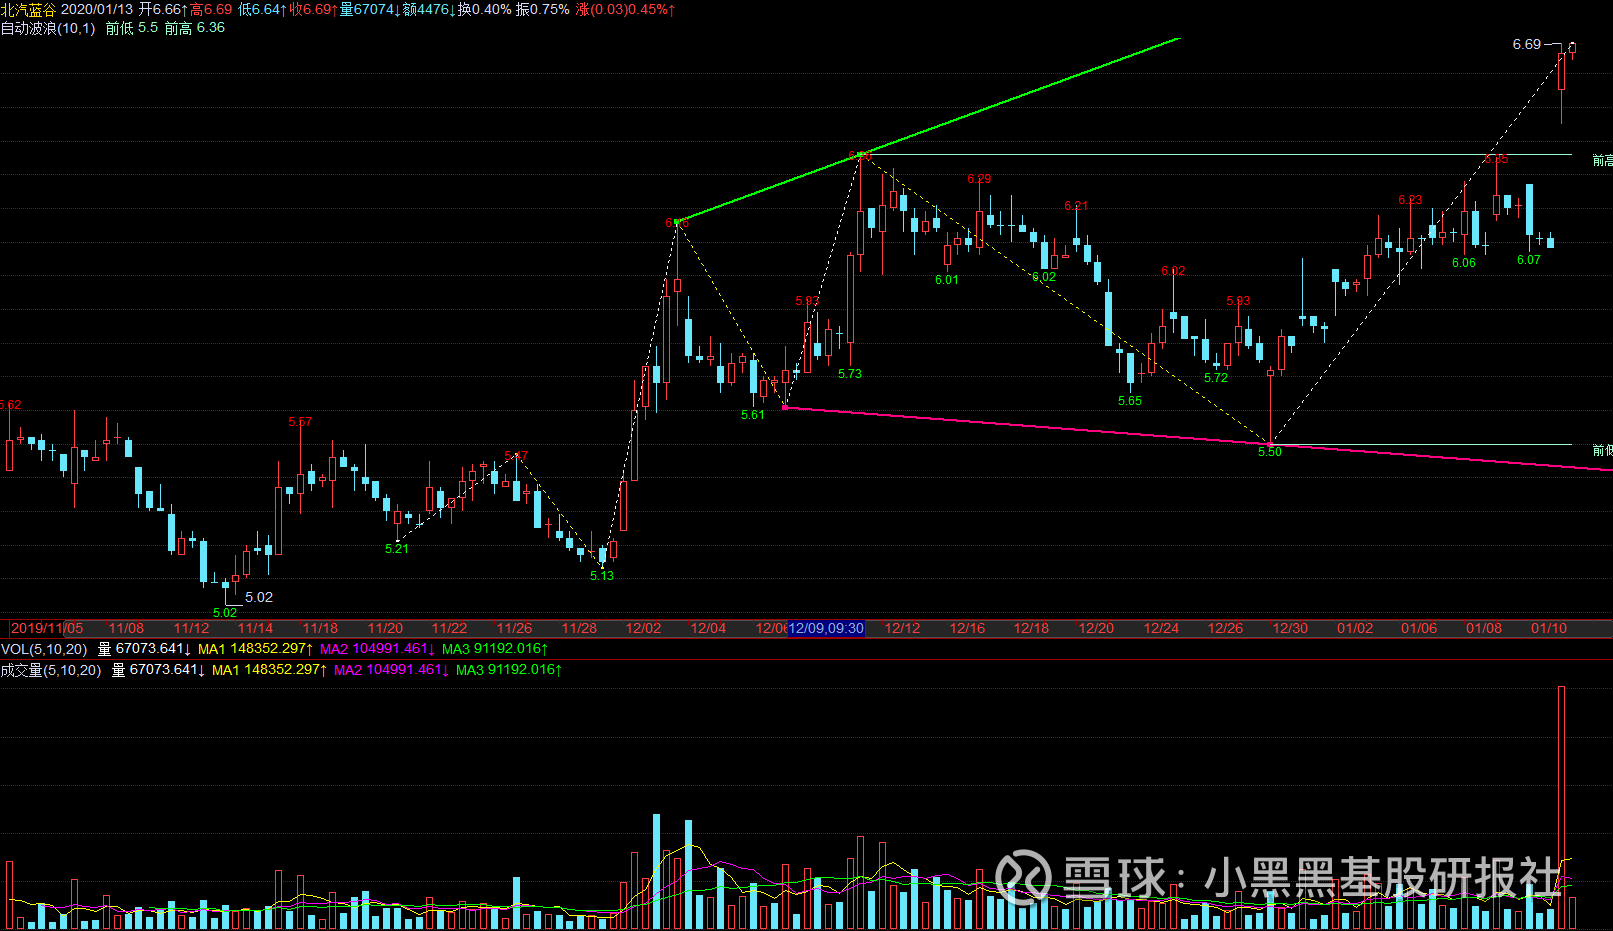
Task: Click the 6.69 high price marker
Action: click(1527, 44)
